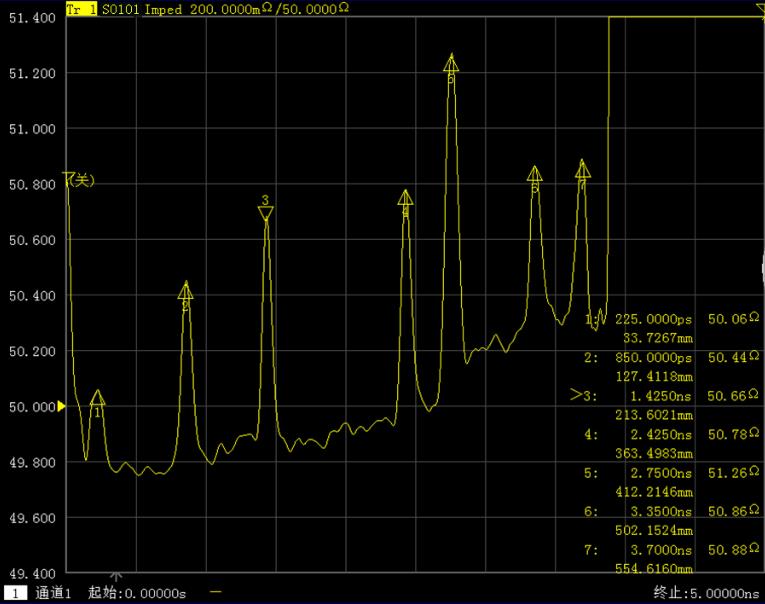Select the Tr 1 trace label
Screen dimensions: 765x604
pyautogui.click(x=81, y=8)
